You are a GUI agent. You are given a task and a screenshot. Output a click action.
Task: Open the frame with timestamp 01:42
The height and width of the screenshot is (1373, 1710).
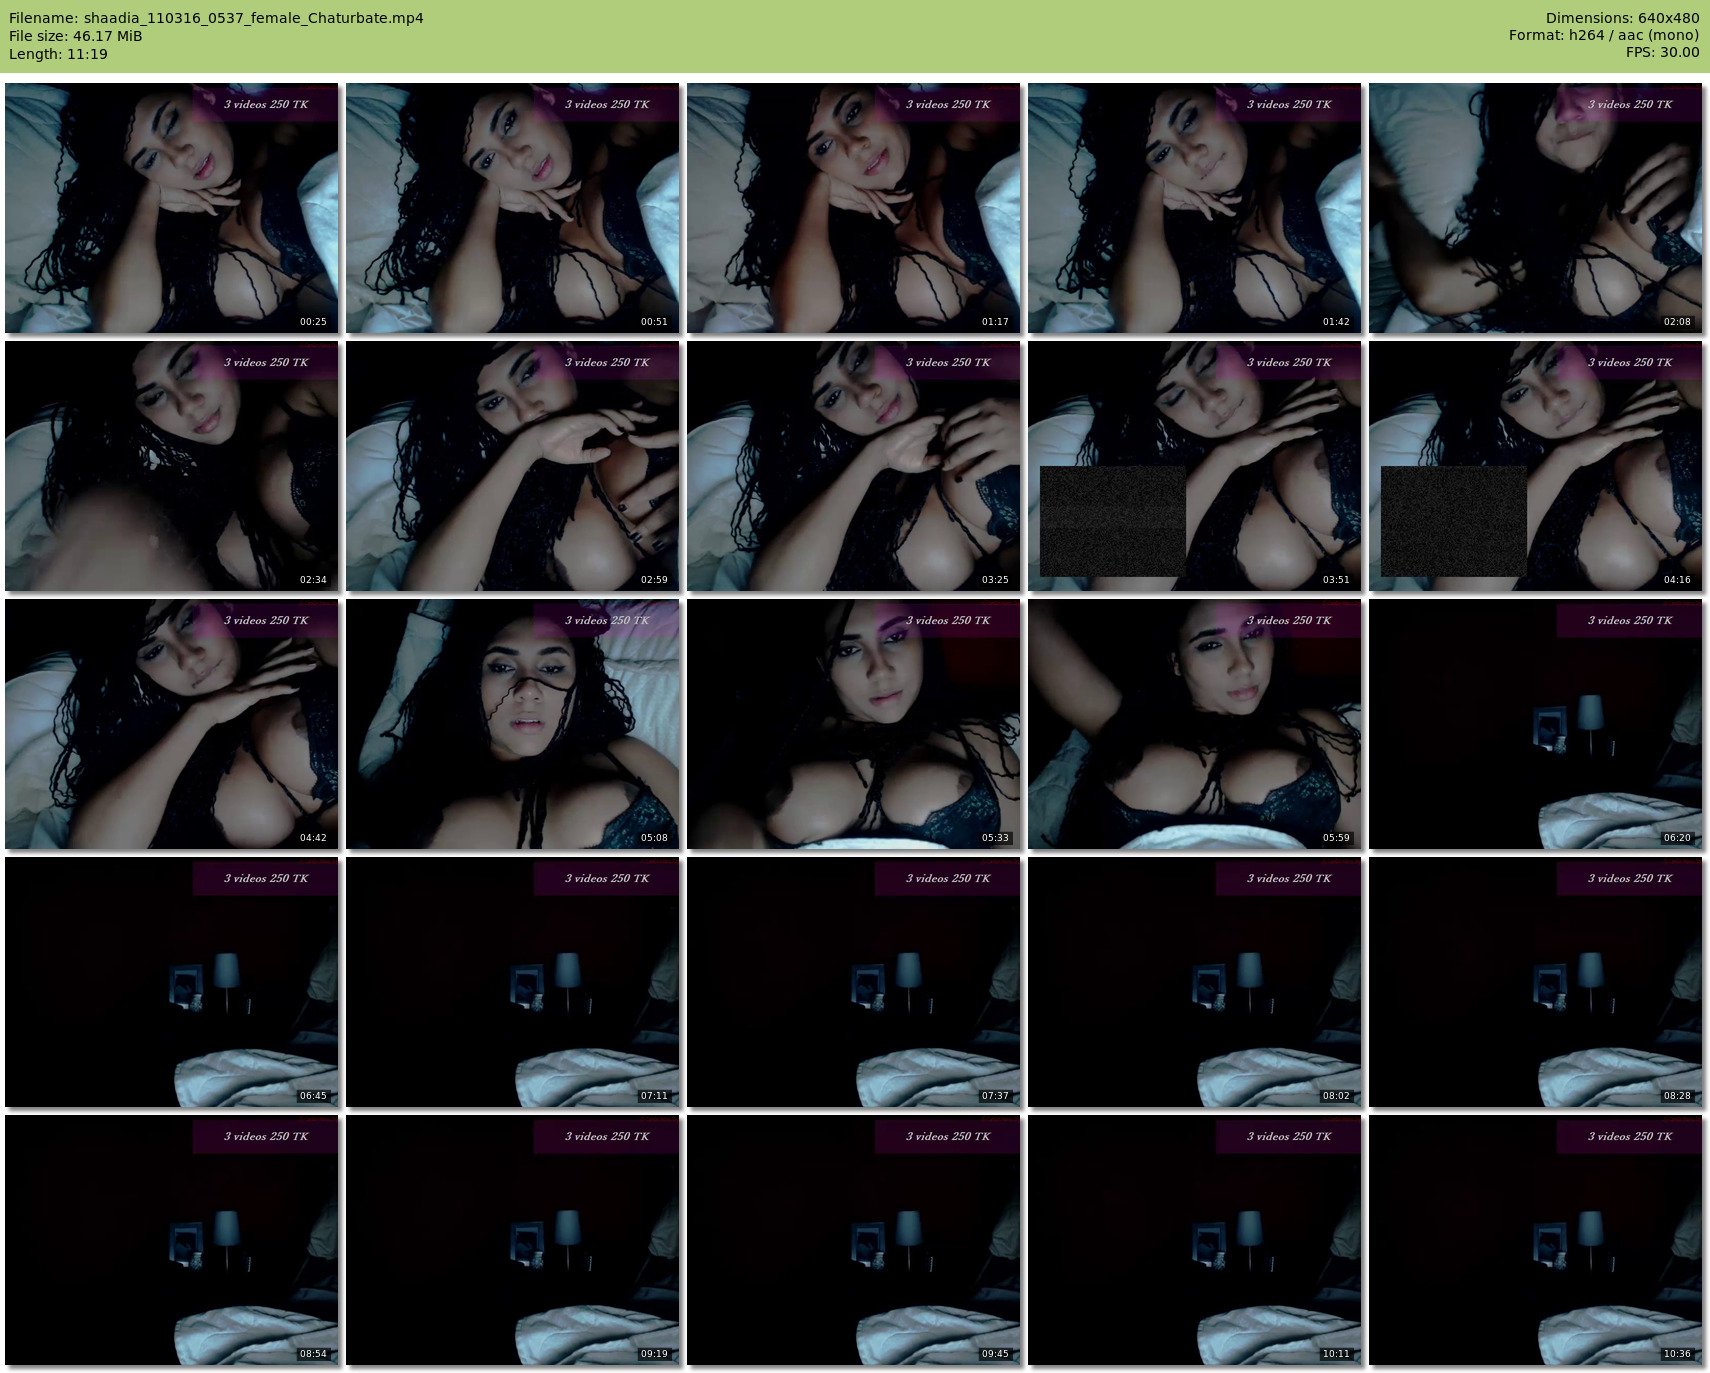point(1195,208)
